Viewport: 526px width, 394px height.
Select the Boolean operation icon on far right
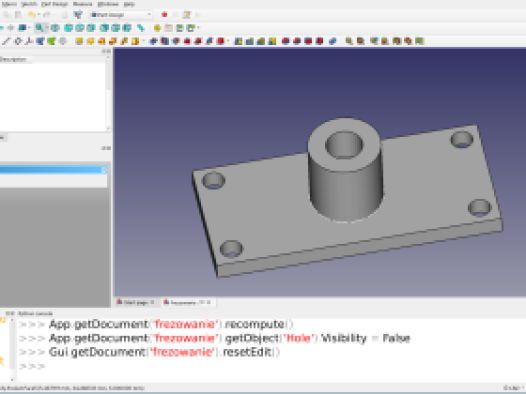coord(419,41)
